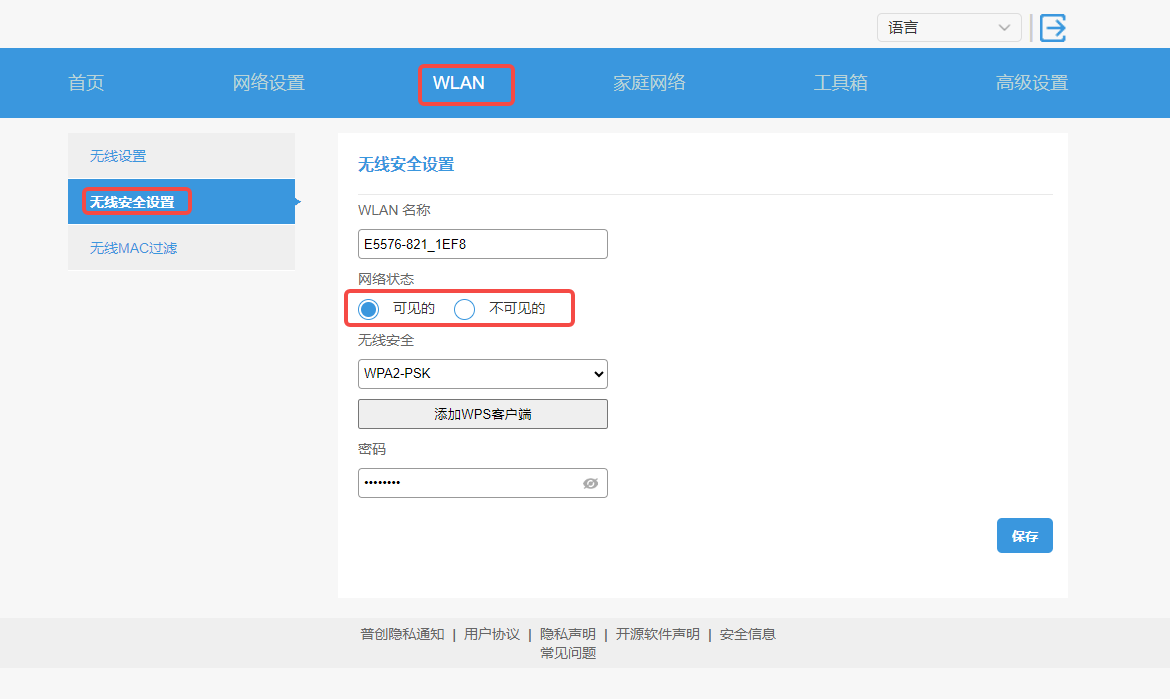Open 无线MAC过滤 in the sidebar
The image size is (1170, 699).
[133, 248]
